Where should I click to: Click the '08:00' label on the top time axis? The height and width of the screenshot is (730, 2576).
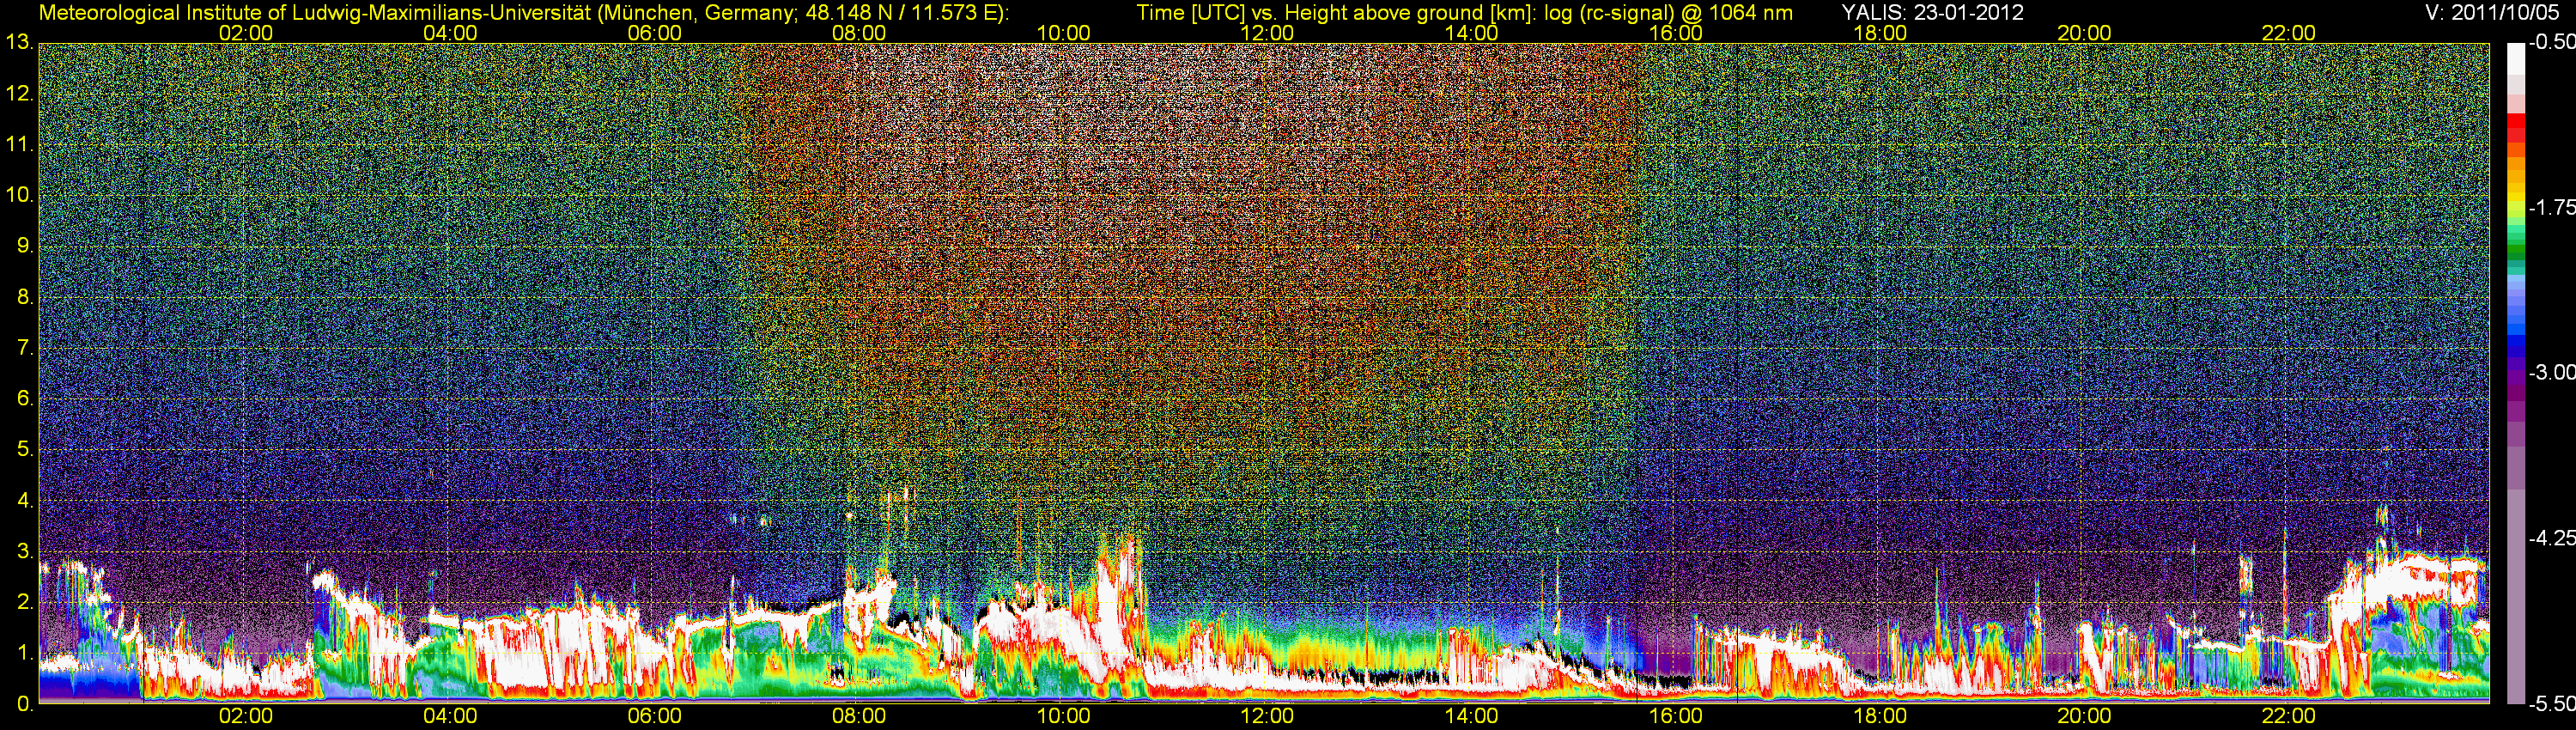(x=859, y=33)
